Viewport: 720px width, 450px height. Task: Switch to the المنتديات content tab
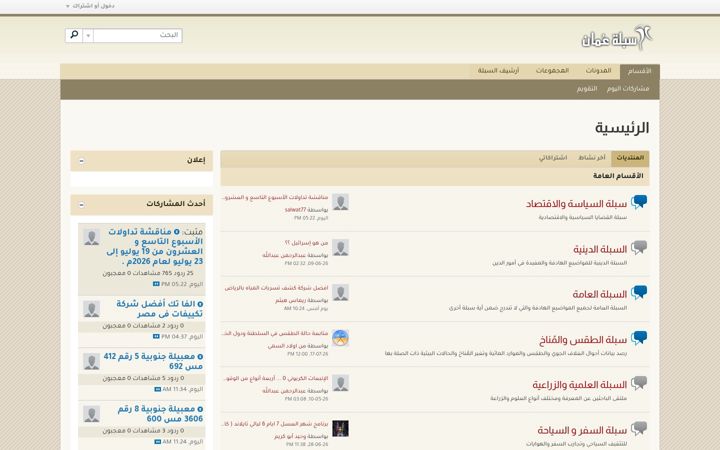630,158
